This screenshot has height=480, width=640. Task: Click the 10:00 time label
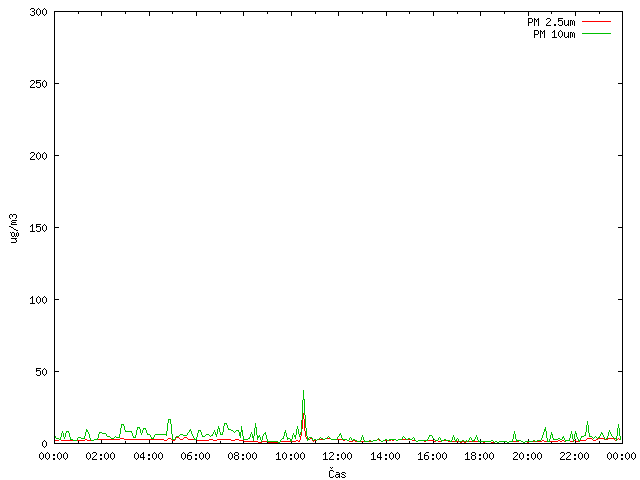tap(290, 456)
